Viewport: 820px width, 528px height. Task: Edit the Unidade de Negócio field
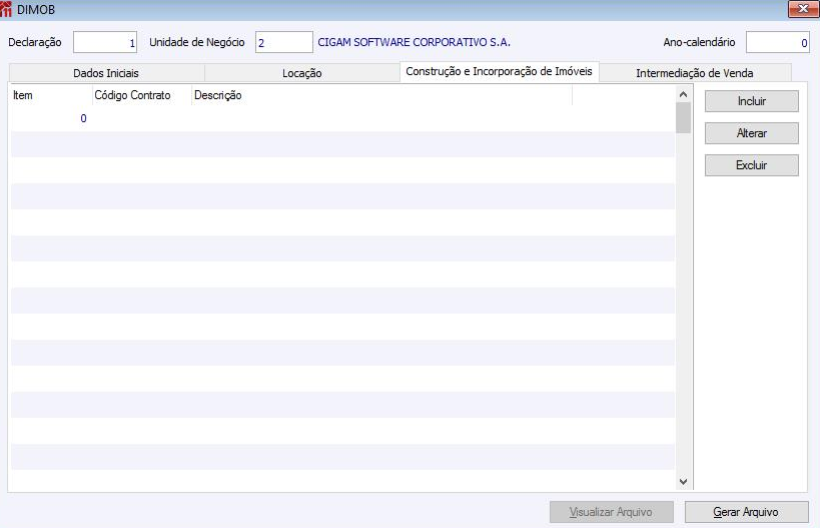tap(284, 42)
